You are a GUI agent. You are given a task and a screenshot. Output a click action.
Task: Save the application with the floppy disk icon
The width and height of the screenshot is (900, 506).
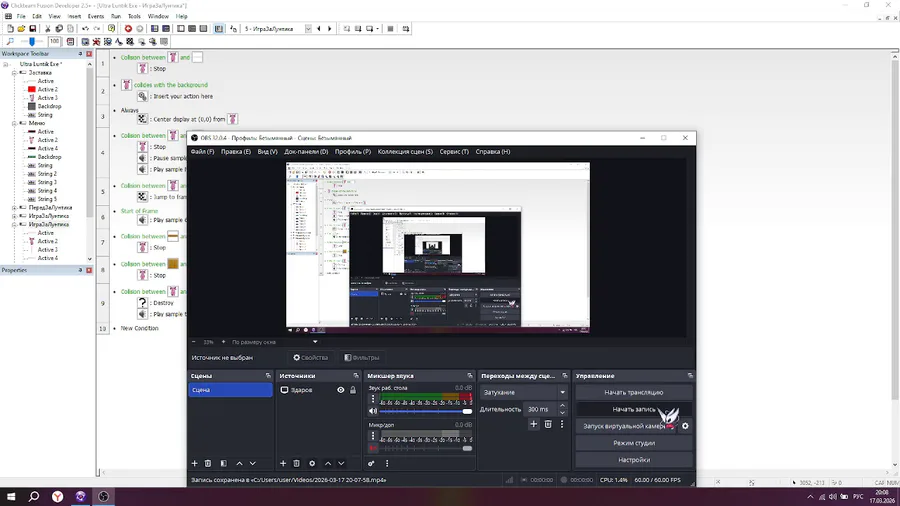pos(33,29)
